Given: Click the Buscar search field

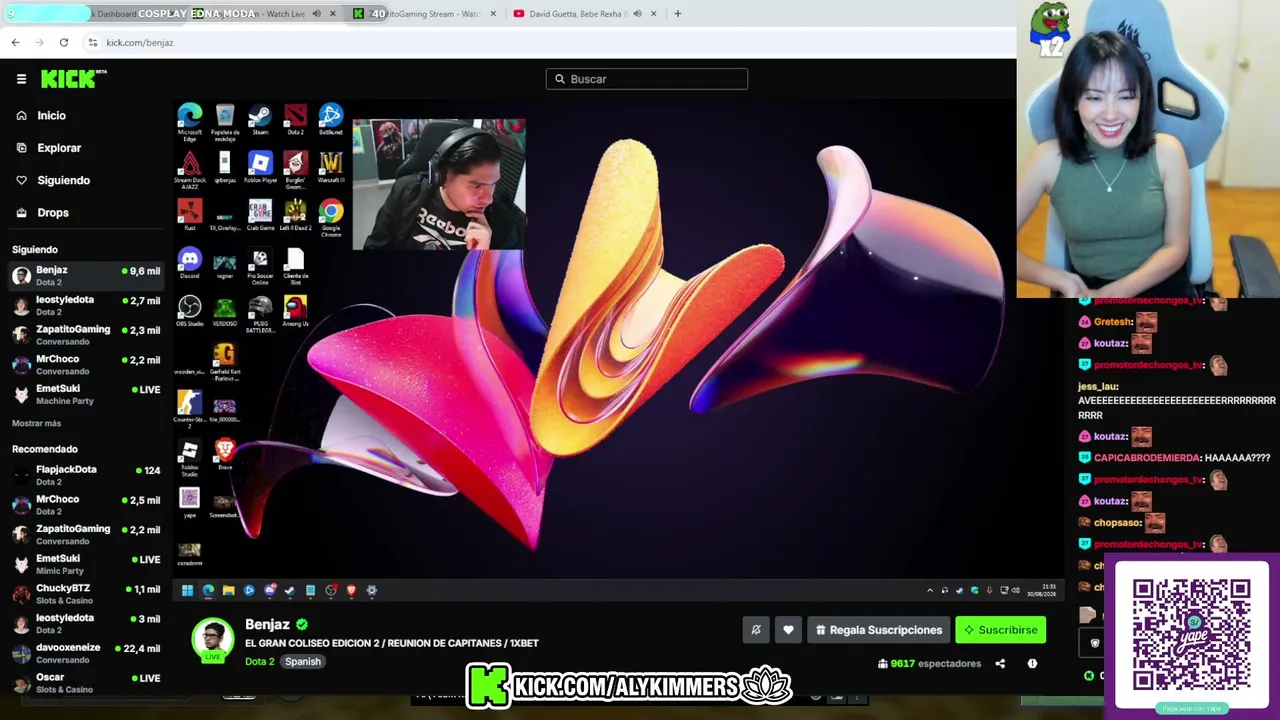Looking at the screenshot, I should pos(647,79).
